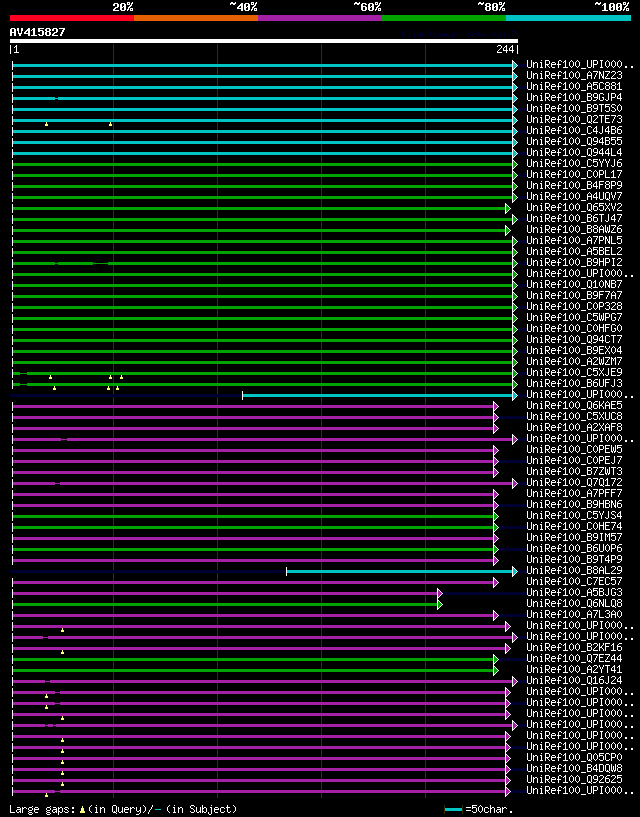Select hit UniRef100_C5WPG7

[574, 317]
